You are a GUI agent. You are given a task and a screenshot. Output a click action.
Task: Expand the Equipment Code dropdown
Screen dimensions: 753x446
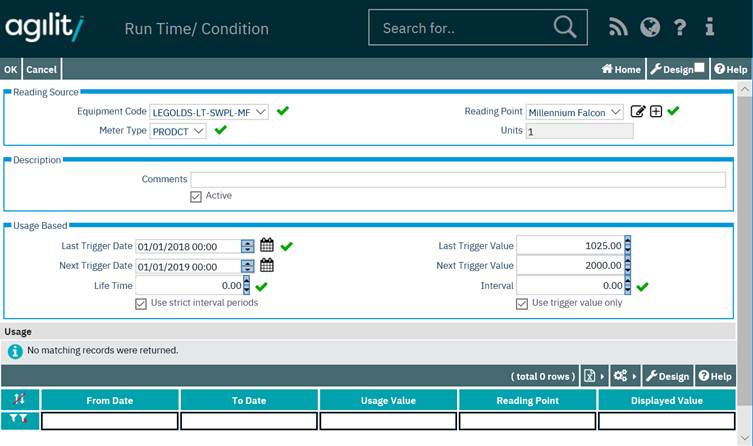pos(260,112)
